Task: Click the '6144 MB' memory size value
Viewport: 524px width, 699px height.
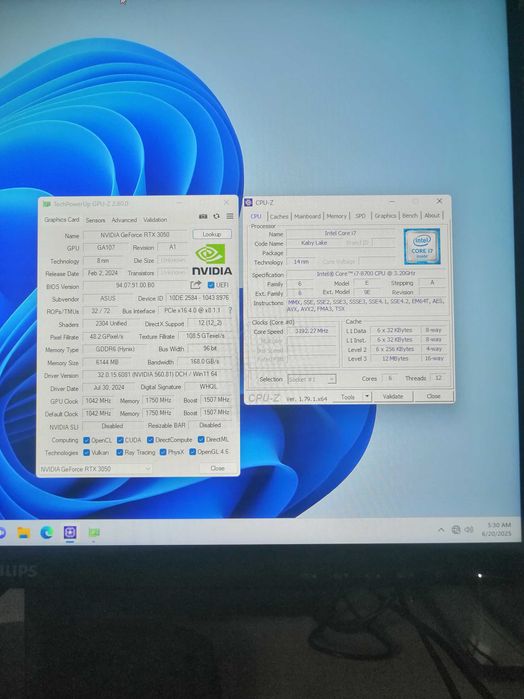Action: pos(107,362)
